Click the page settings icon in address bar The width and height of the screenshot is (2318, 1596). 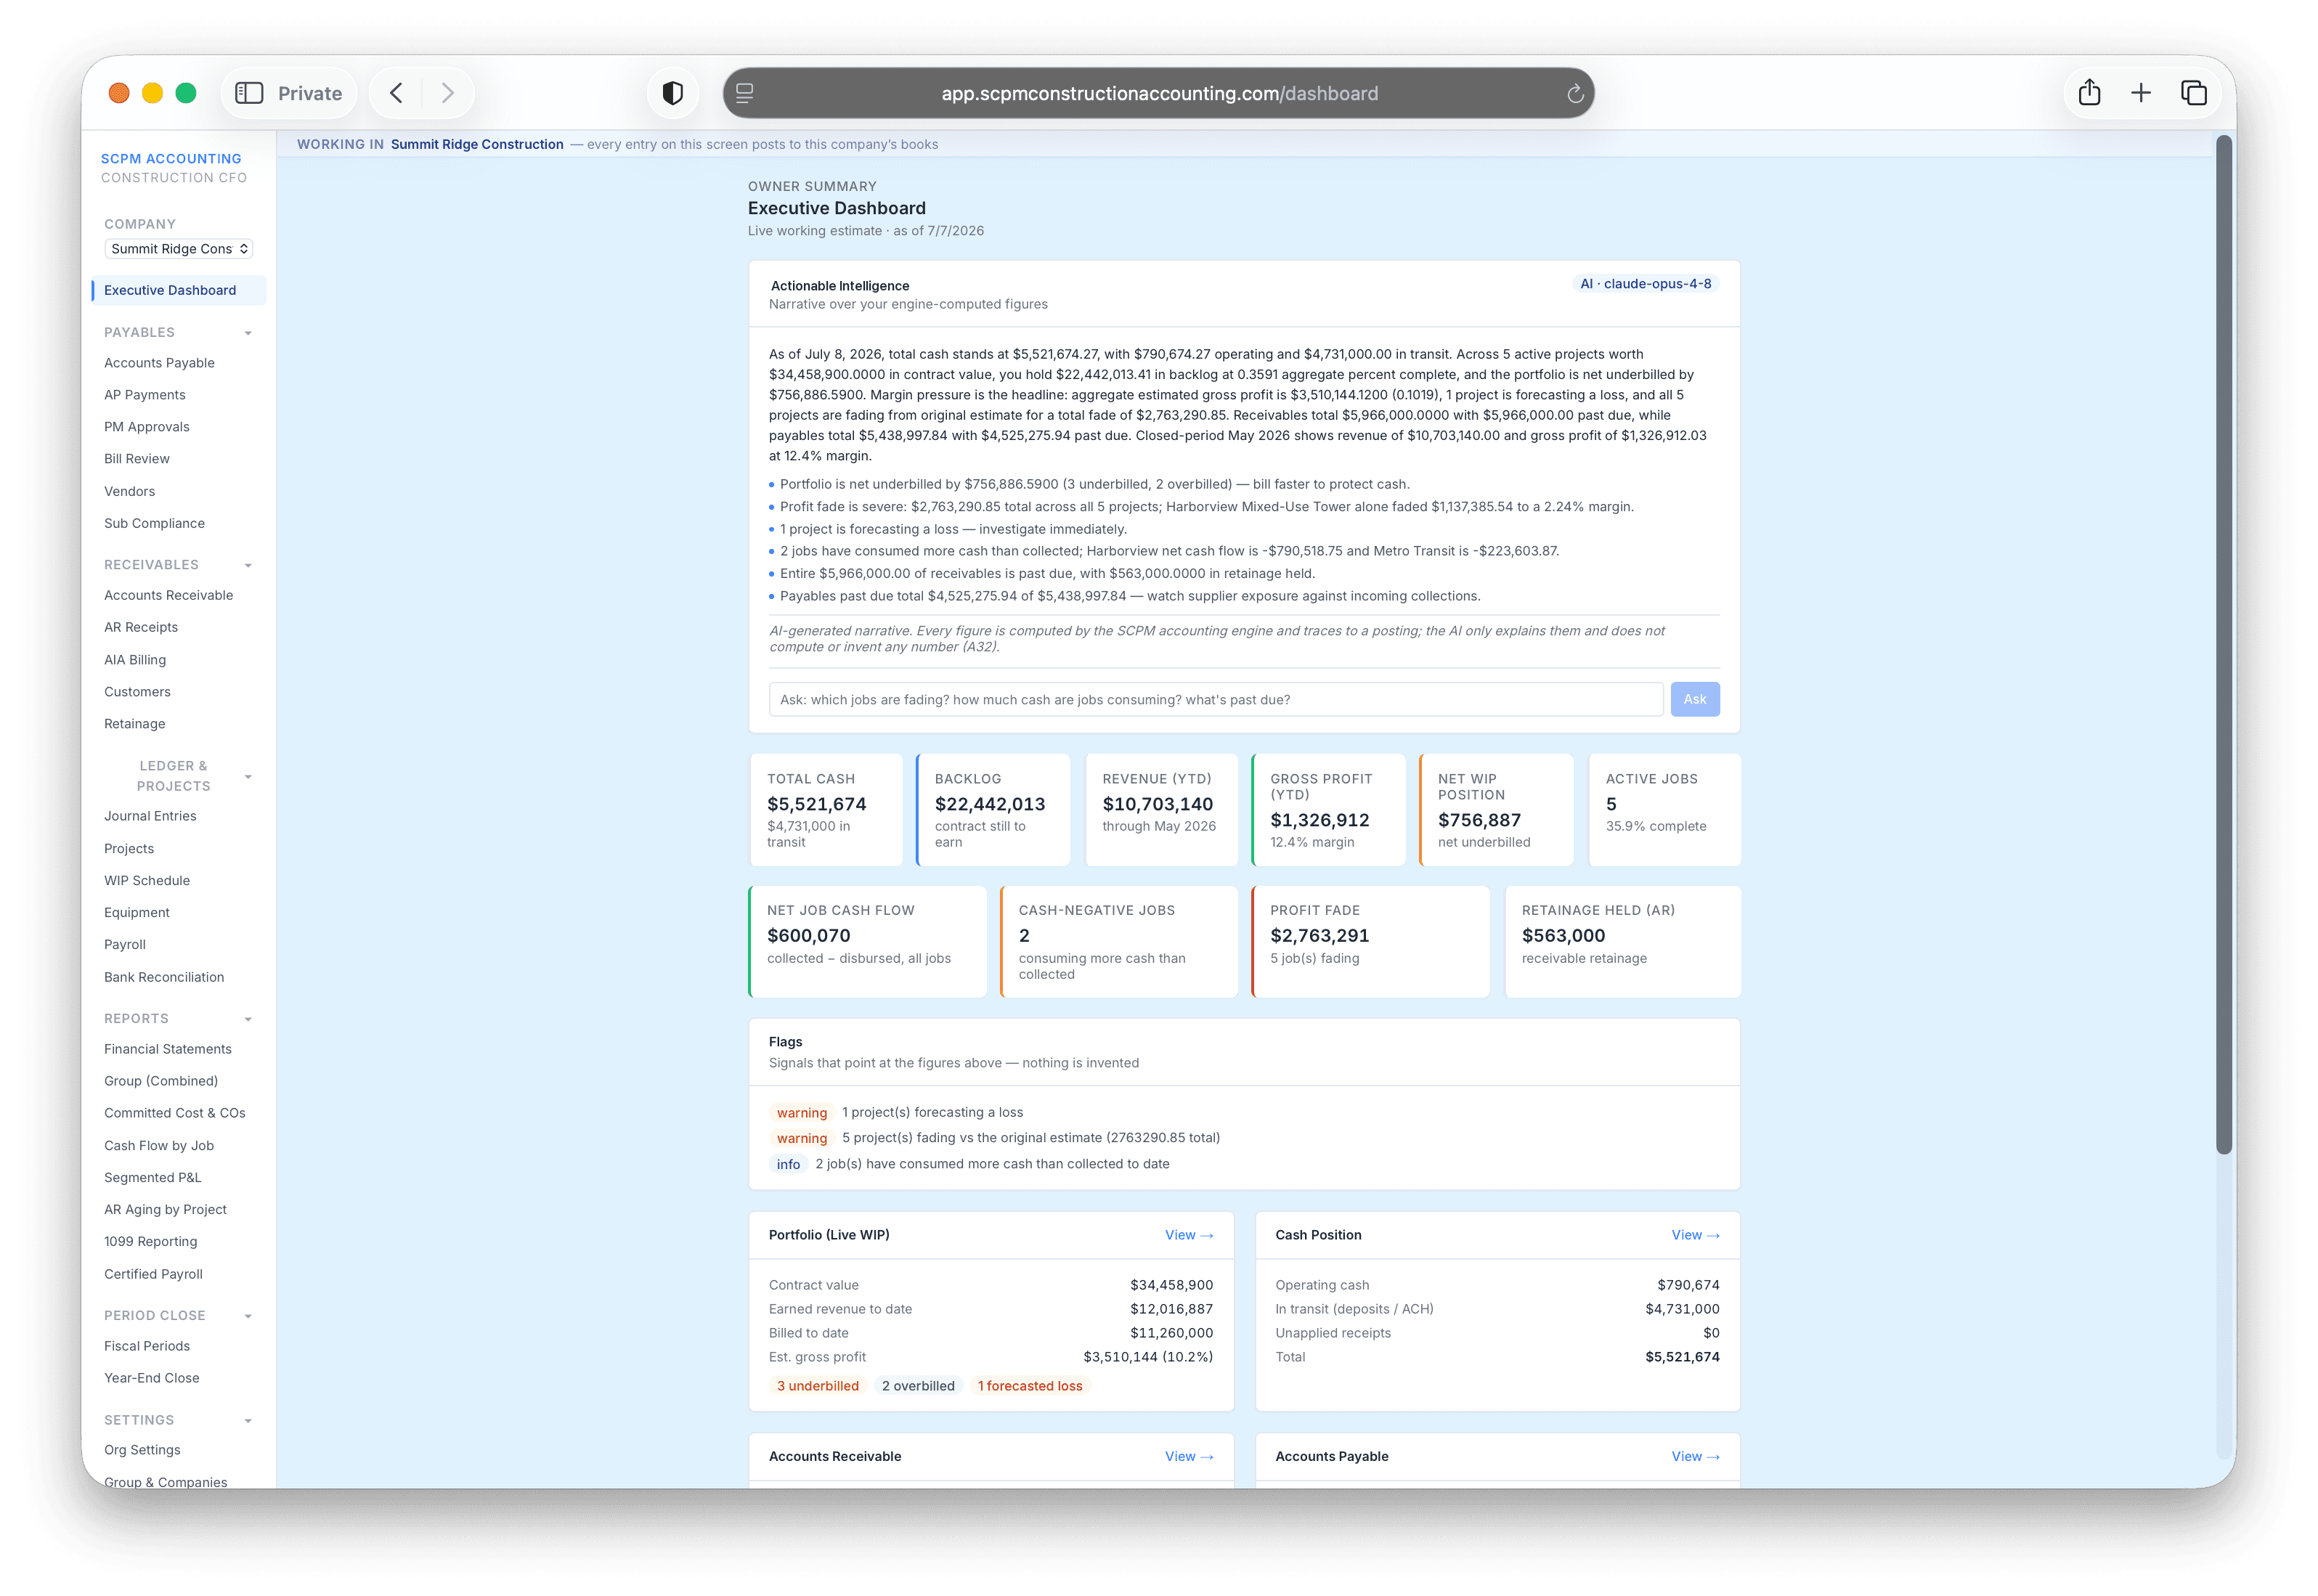pyautogui.click(x=744, y=93)
